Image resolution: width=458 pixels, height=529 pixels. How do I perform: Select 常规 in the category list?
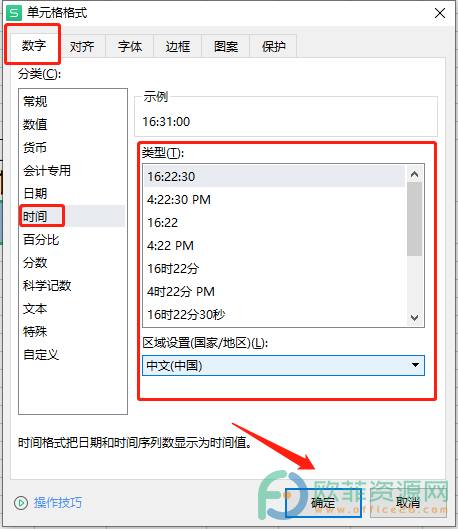(x=72, y=102)
